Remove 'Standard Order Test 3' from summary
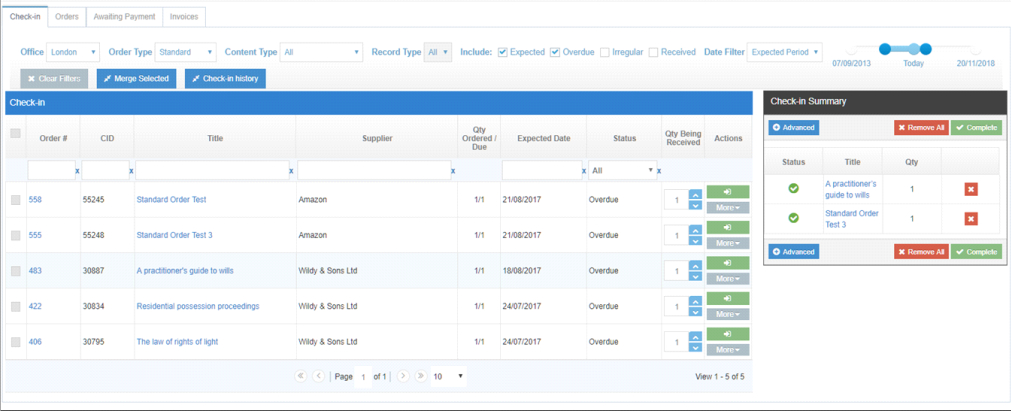Screen dimensions: 1011x411 pyautogui.click(x=971, y=219)
